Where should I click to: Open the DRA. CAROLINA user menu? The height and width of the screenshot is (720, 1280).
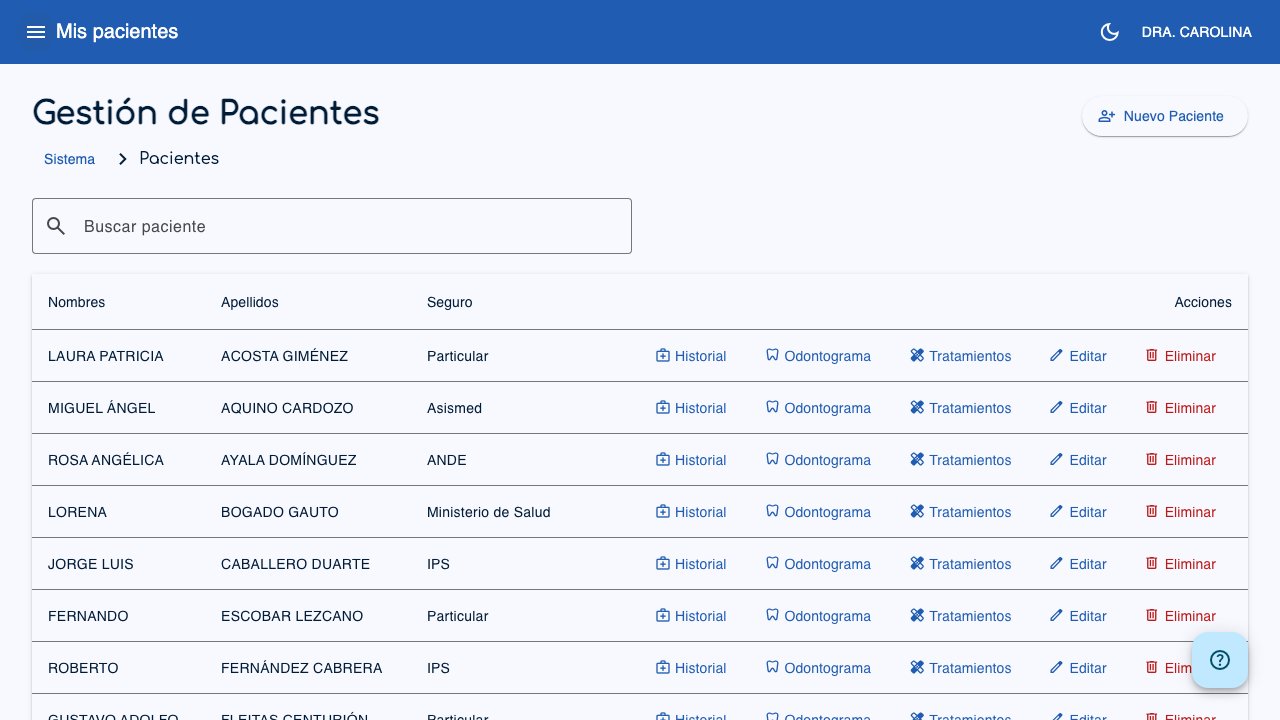(x=1196, y=32)
